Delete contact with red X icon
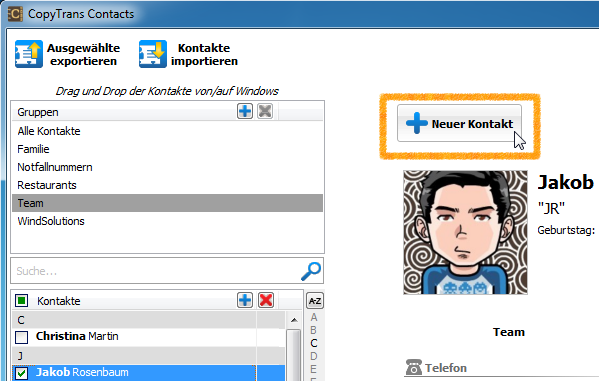This screenshot has height=381, width=599. [x=266, y=300]
